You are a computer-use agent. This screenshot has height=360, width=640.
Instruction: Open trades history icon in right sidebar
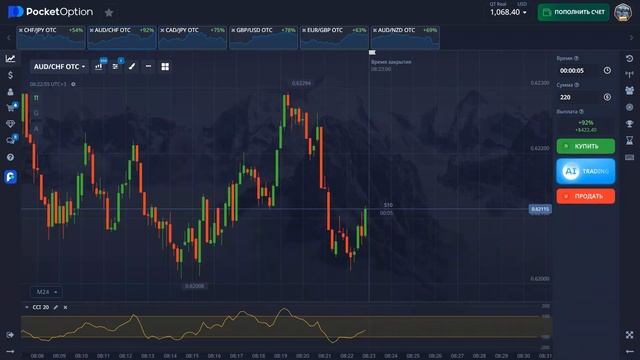tap(629, 58)
